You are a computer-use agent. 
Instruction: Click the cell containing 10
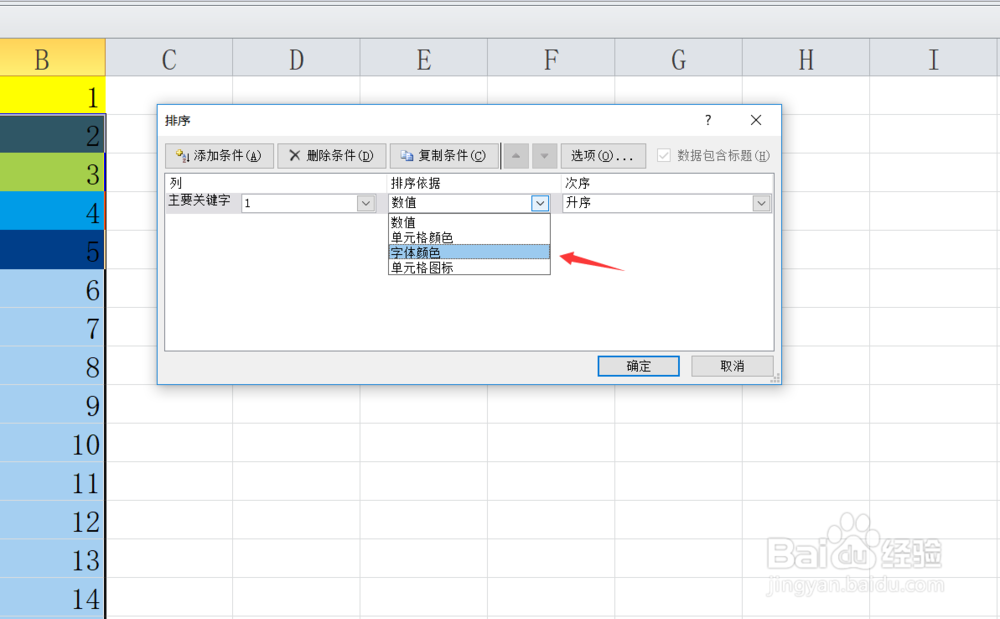tap(52, 443)
